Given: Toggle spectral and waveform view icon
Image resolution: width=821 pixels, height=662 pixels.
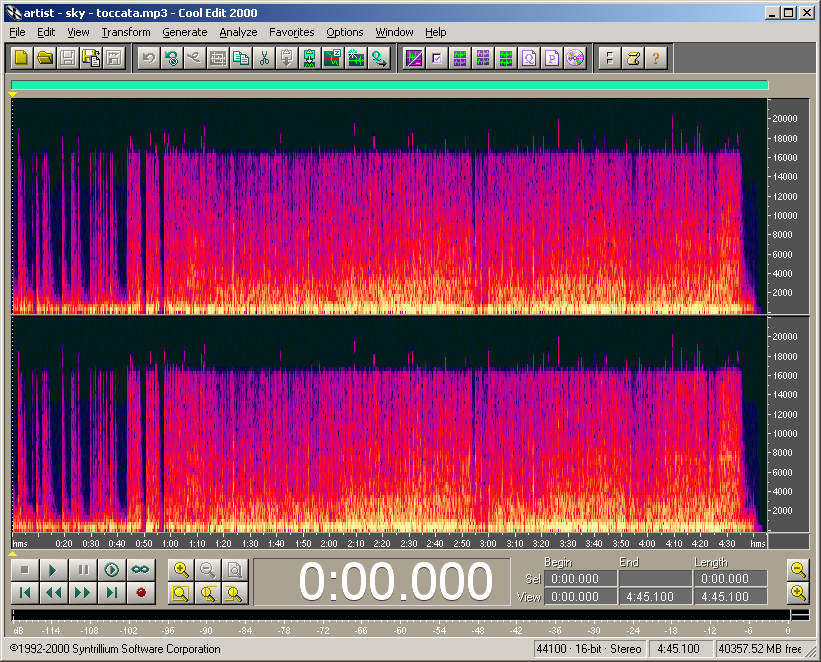Looking at the screenshot, I should tap(413, 58).
